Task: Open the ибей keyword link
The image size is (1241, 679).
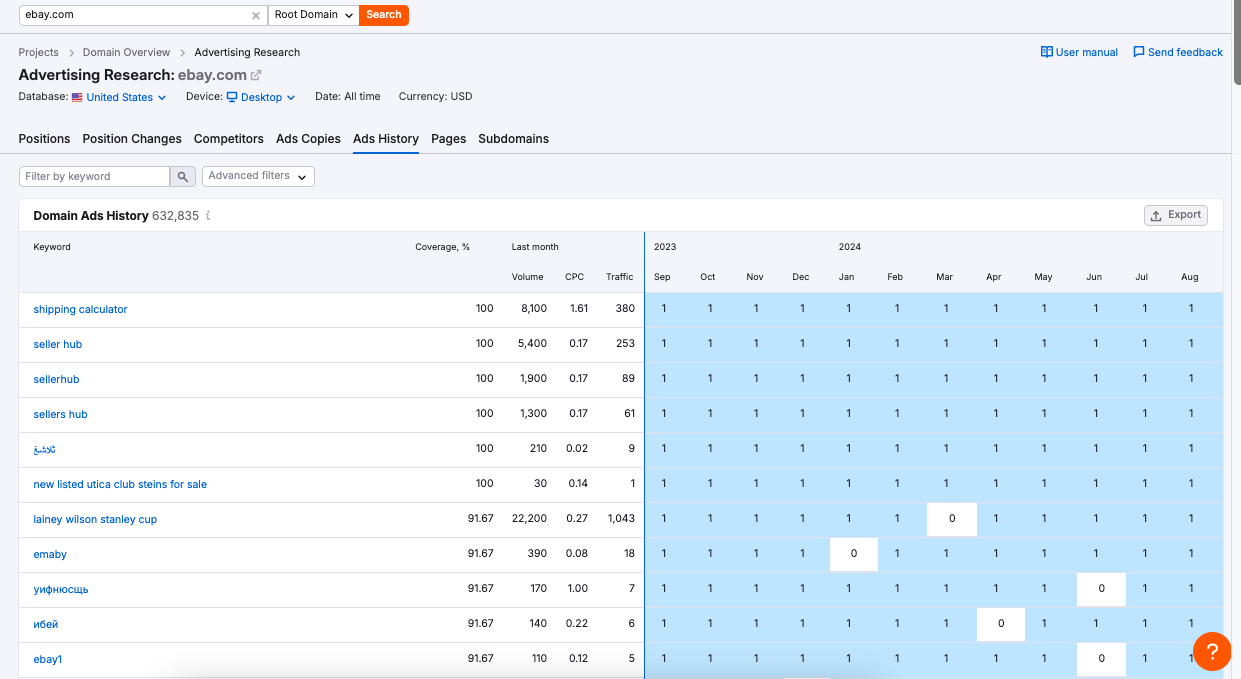Action: pyautogui.click(x=46, y=624)
